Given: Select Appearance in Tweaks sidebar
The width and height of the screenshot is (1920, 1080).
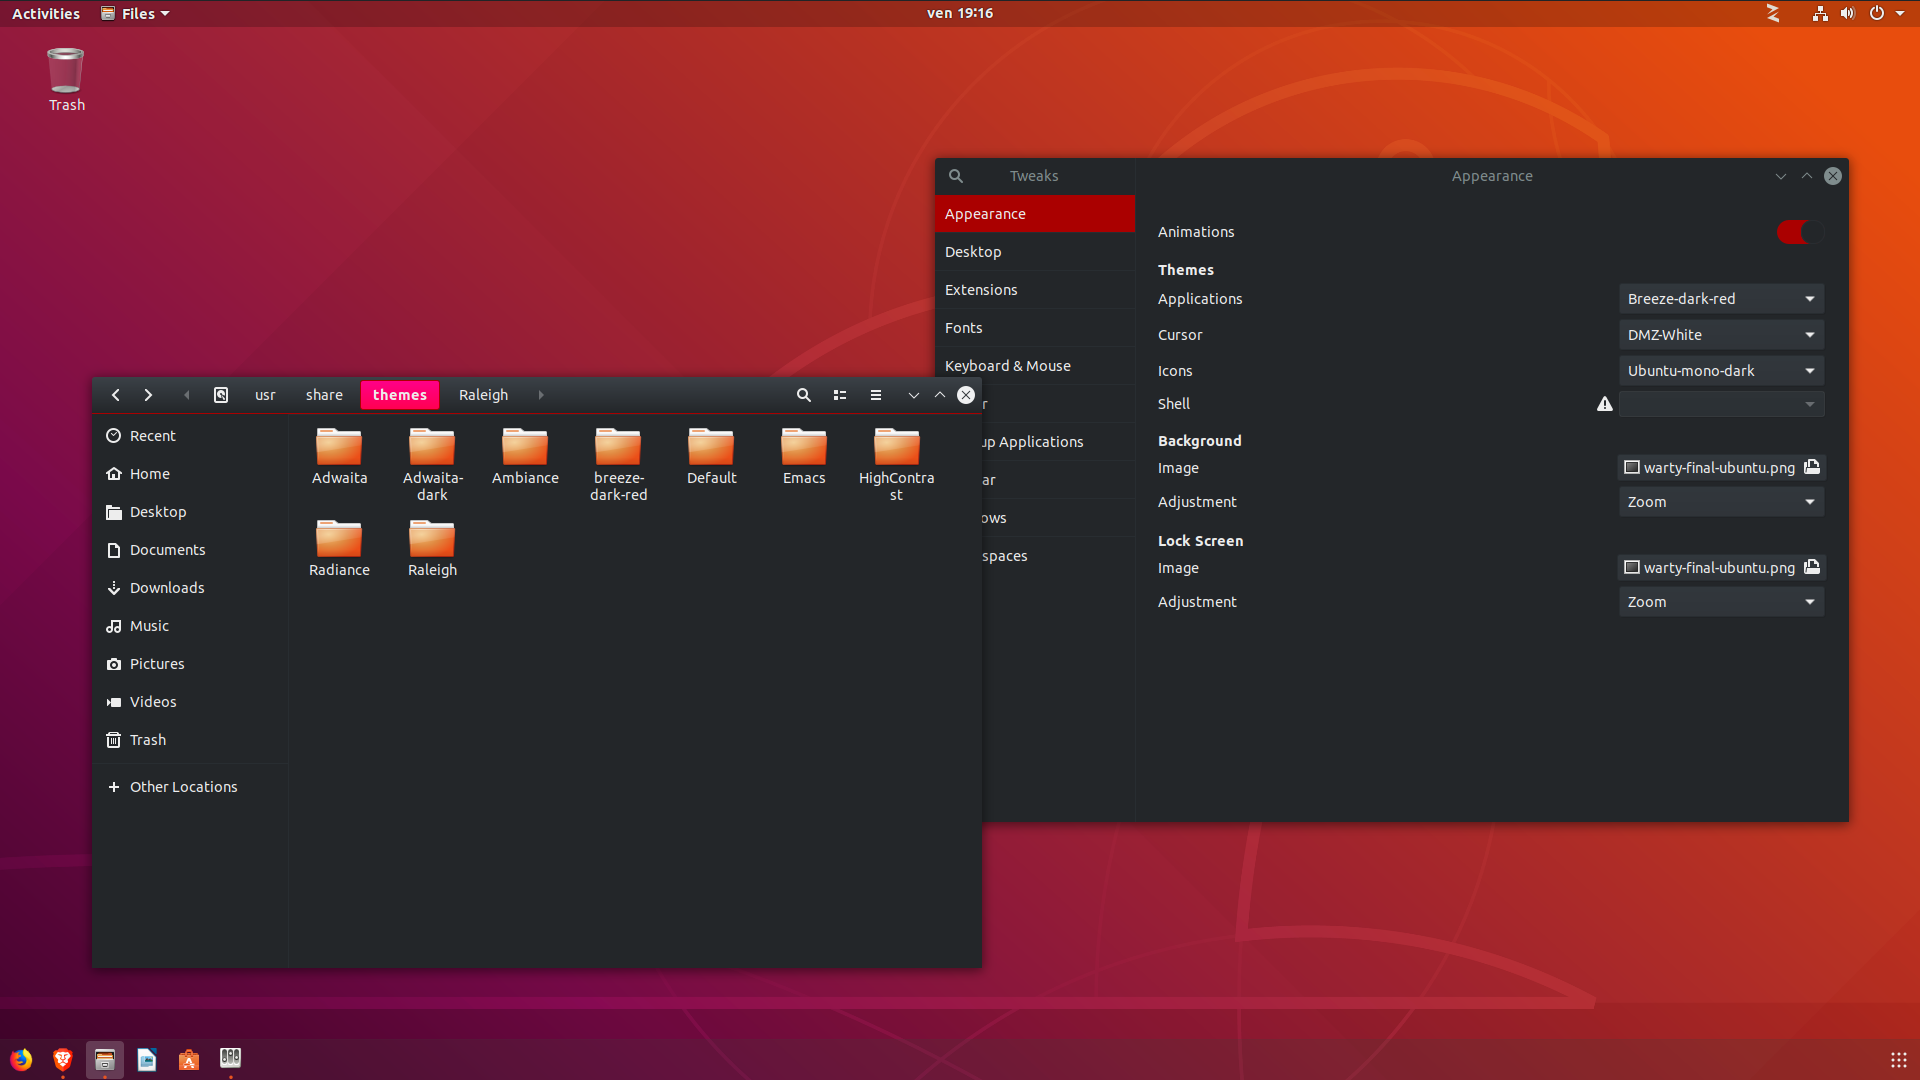Looking at the screenshot, I should 1035,214.
